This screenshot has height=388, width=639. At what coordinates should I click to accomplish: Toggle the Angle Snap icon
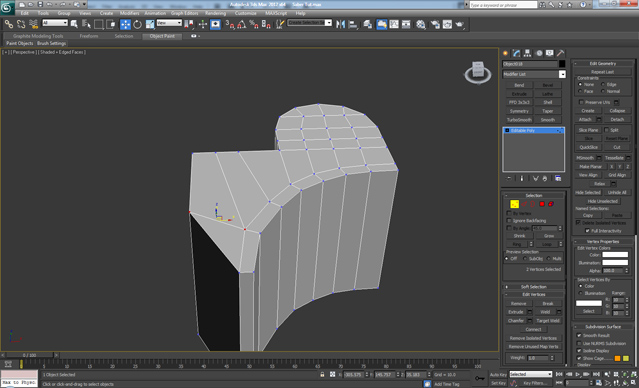tap(242, 24)
